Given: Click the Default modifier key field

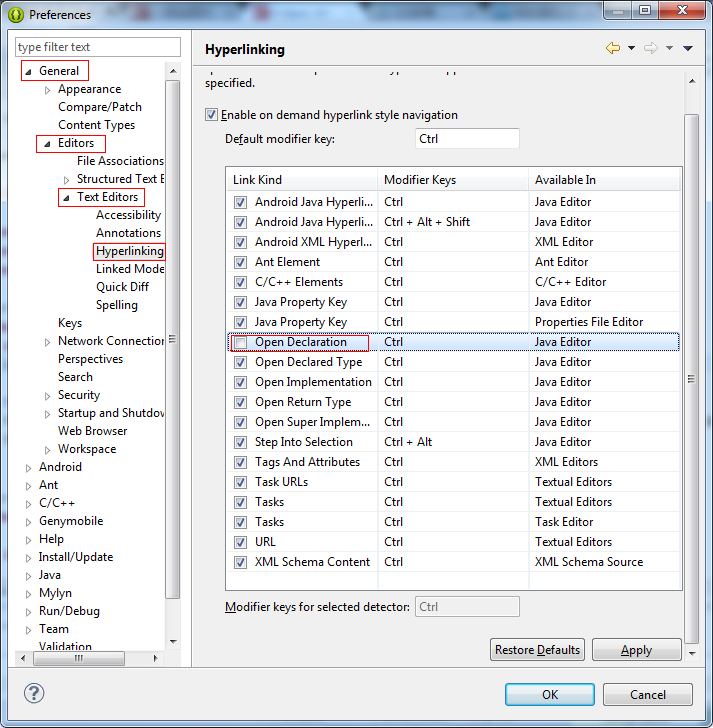Looking at the screenshot, I should (x=467, y=139).
